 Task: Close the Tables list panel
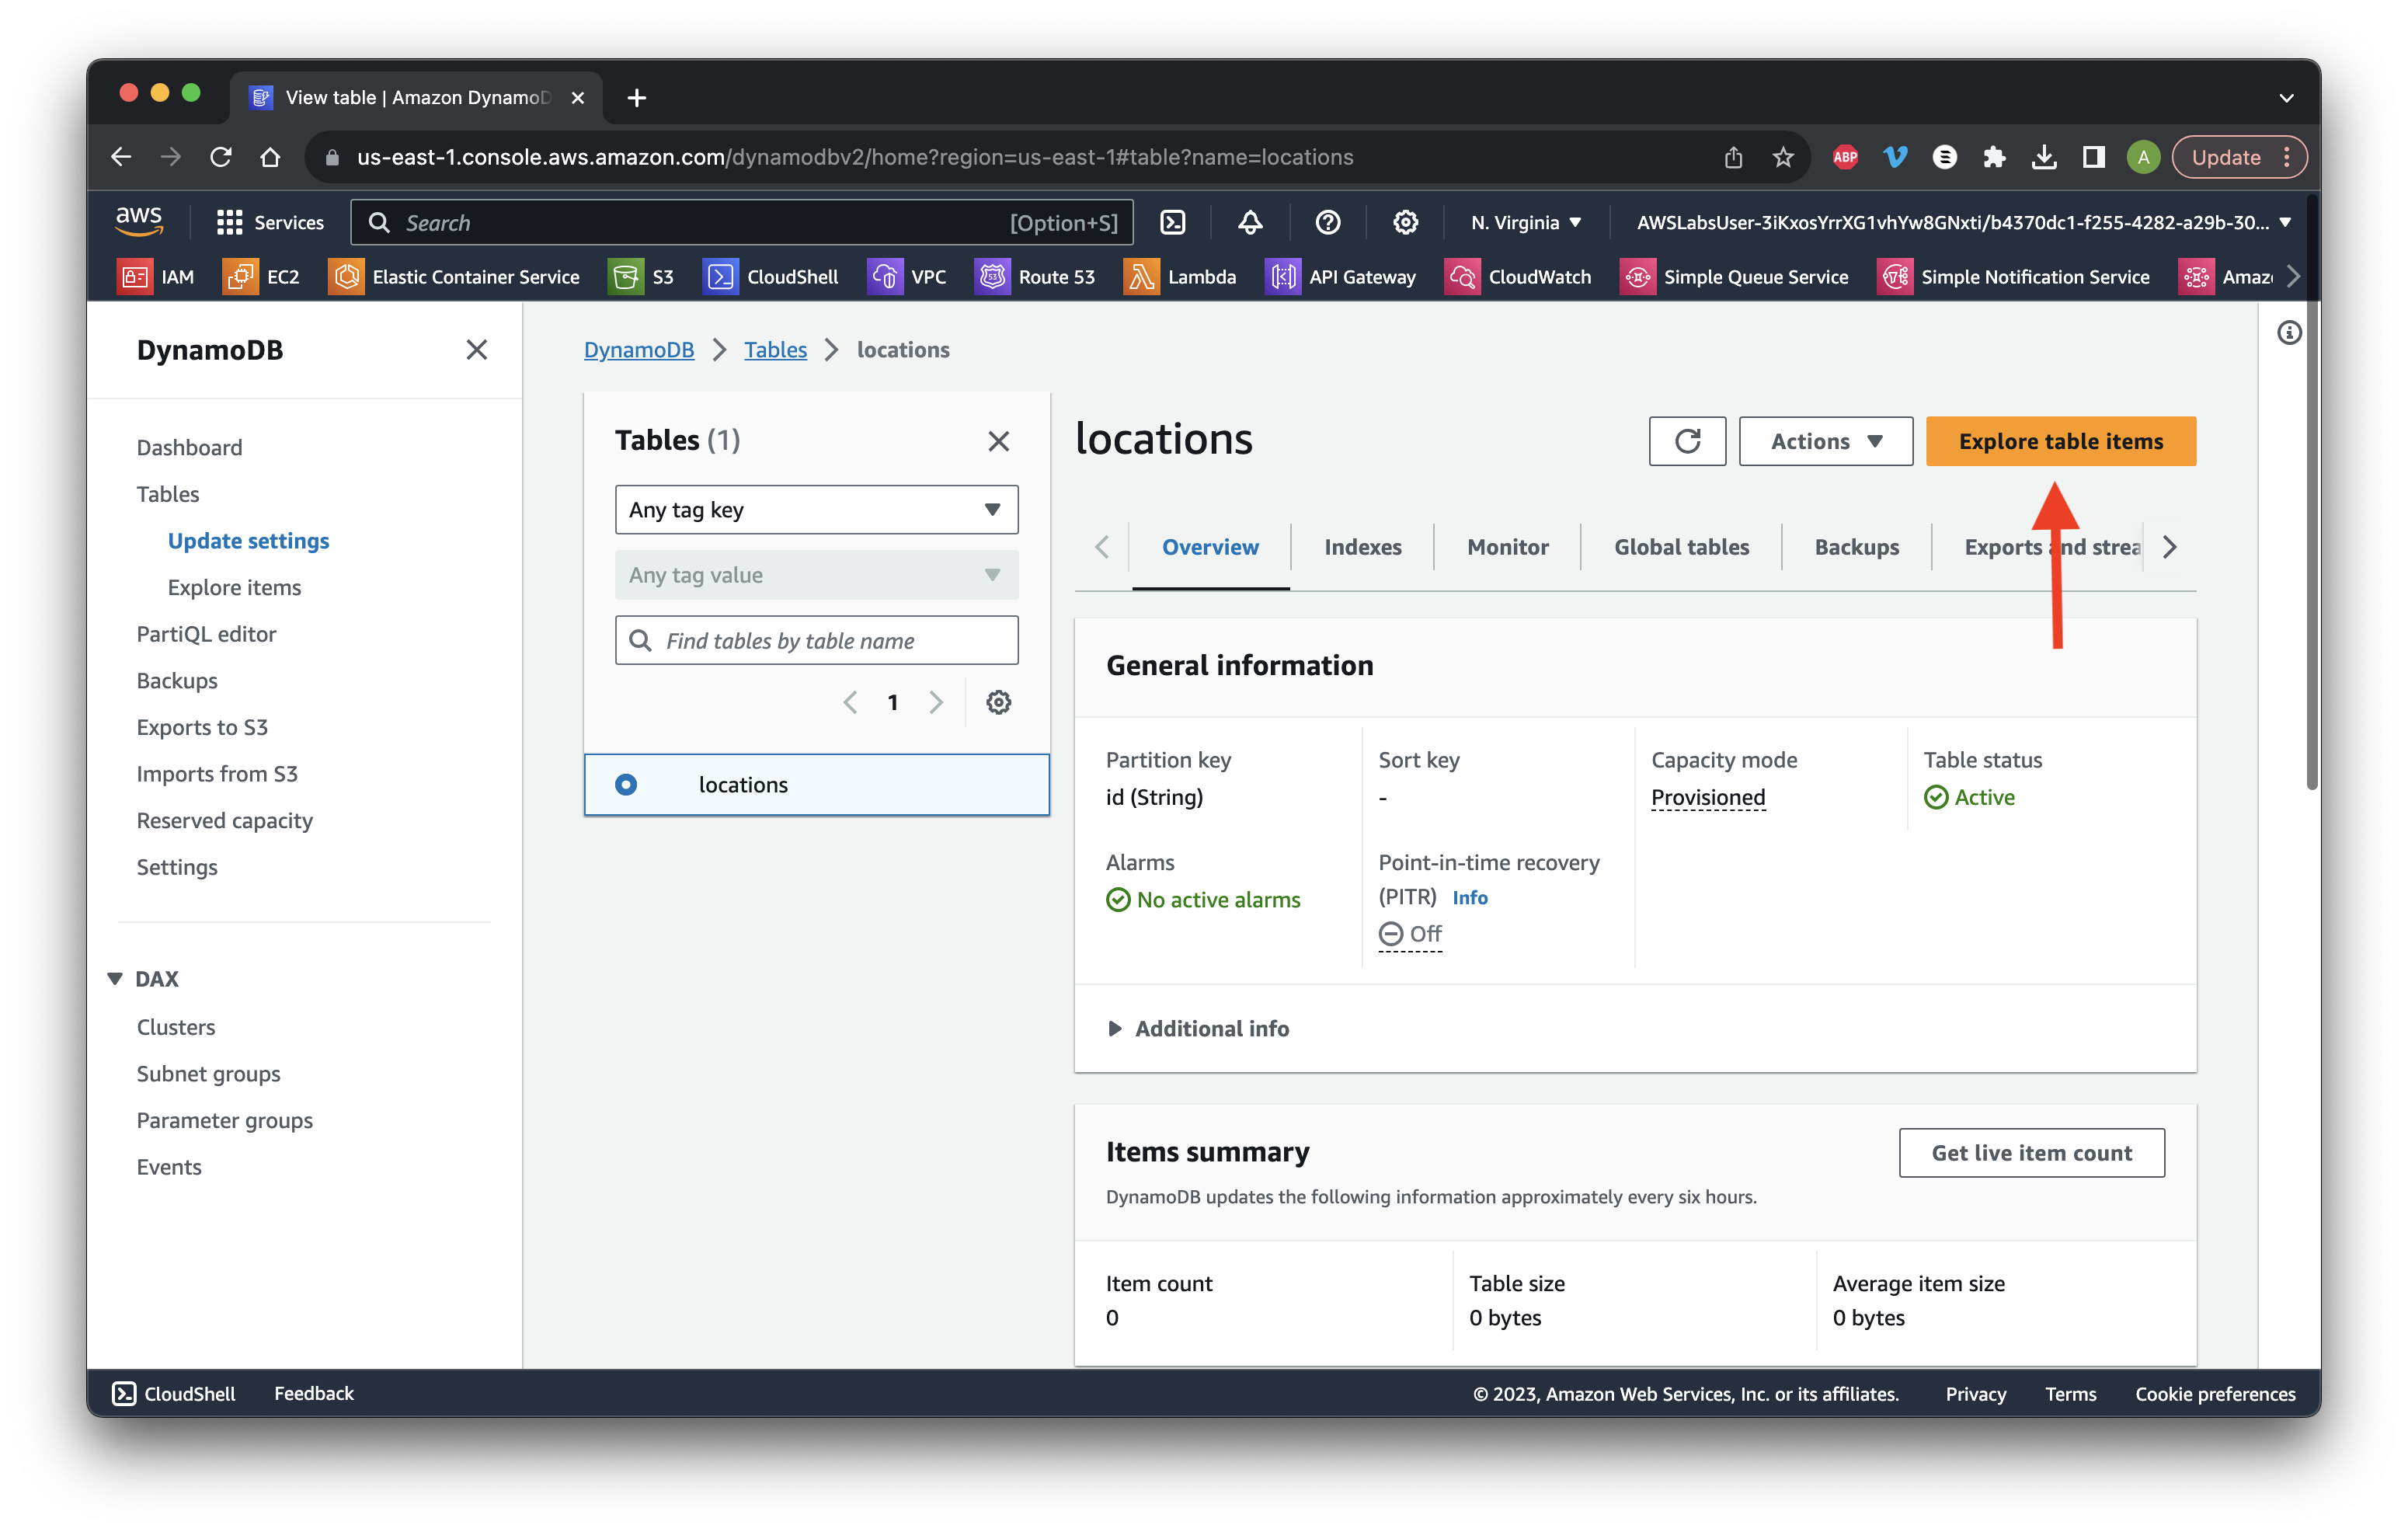point(998,441)
